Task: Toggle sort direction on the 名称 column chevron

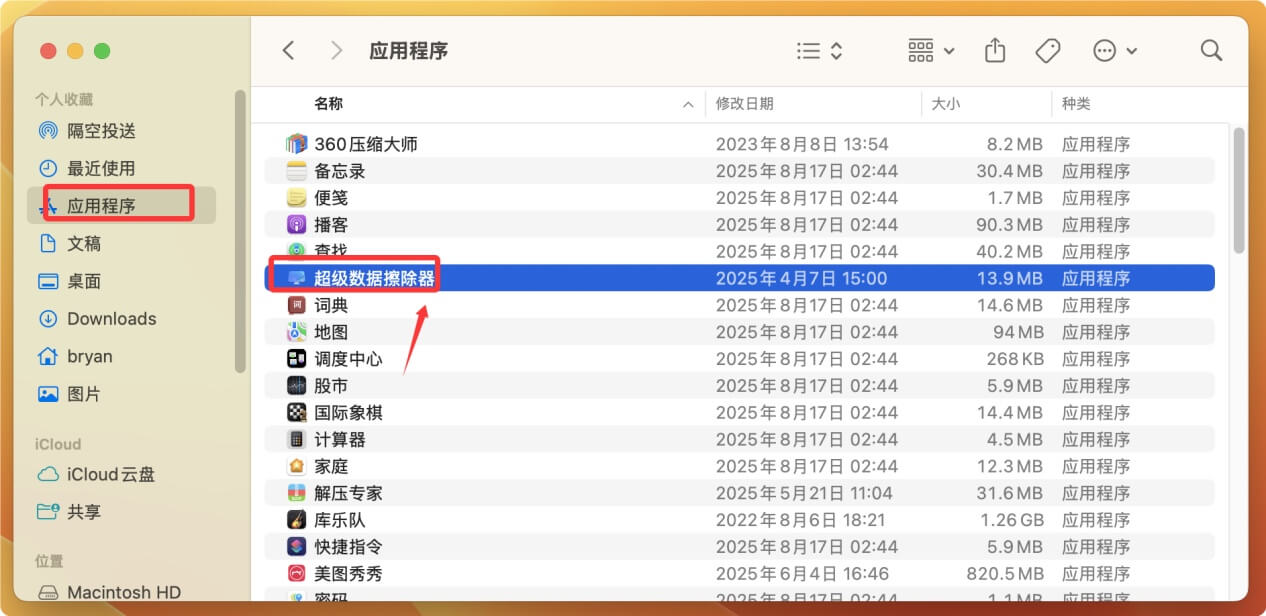Action: [x=687, y=104]
